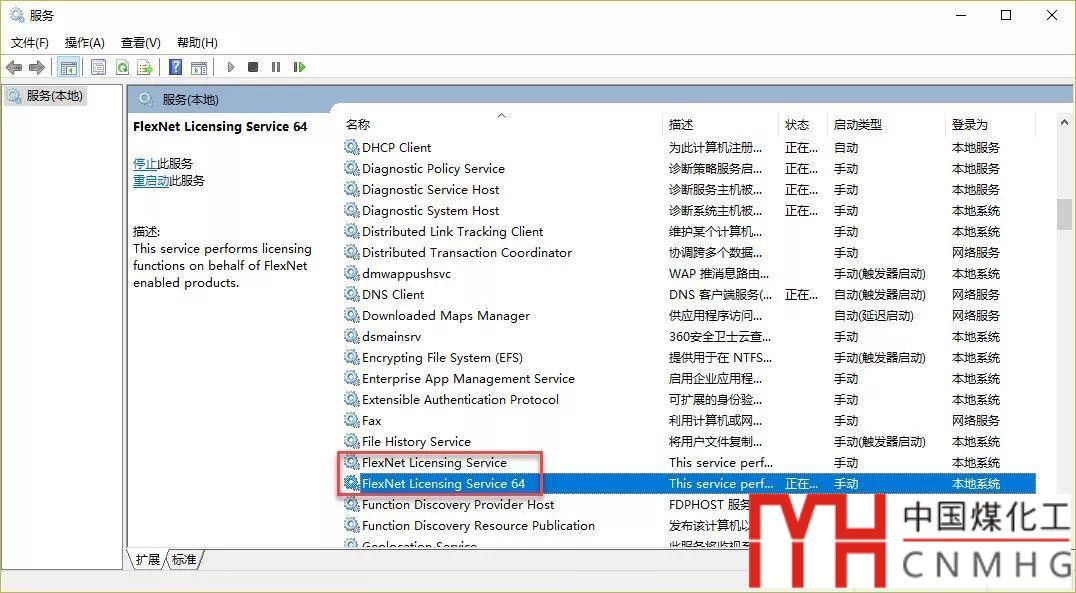Image resolution: width=1076 pixels, height=593 pixels.
Task: Select the dmwappushsvc service
Action: click(689, 274)
